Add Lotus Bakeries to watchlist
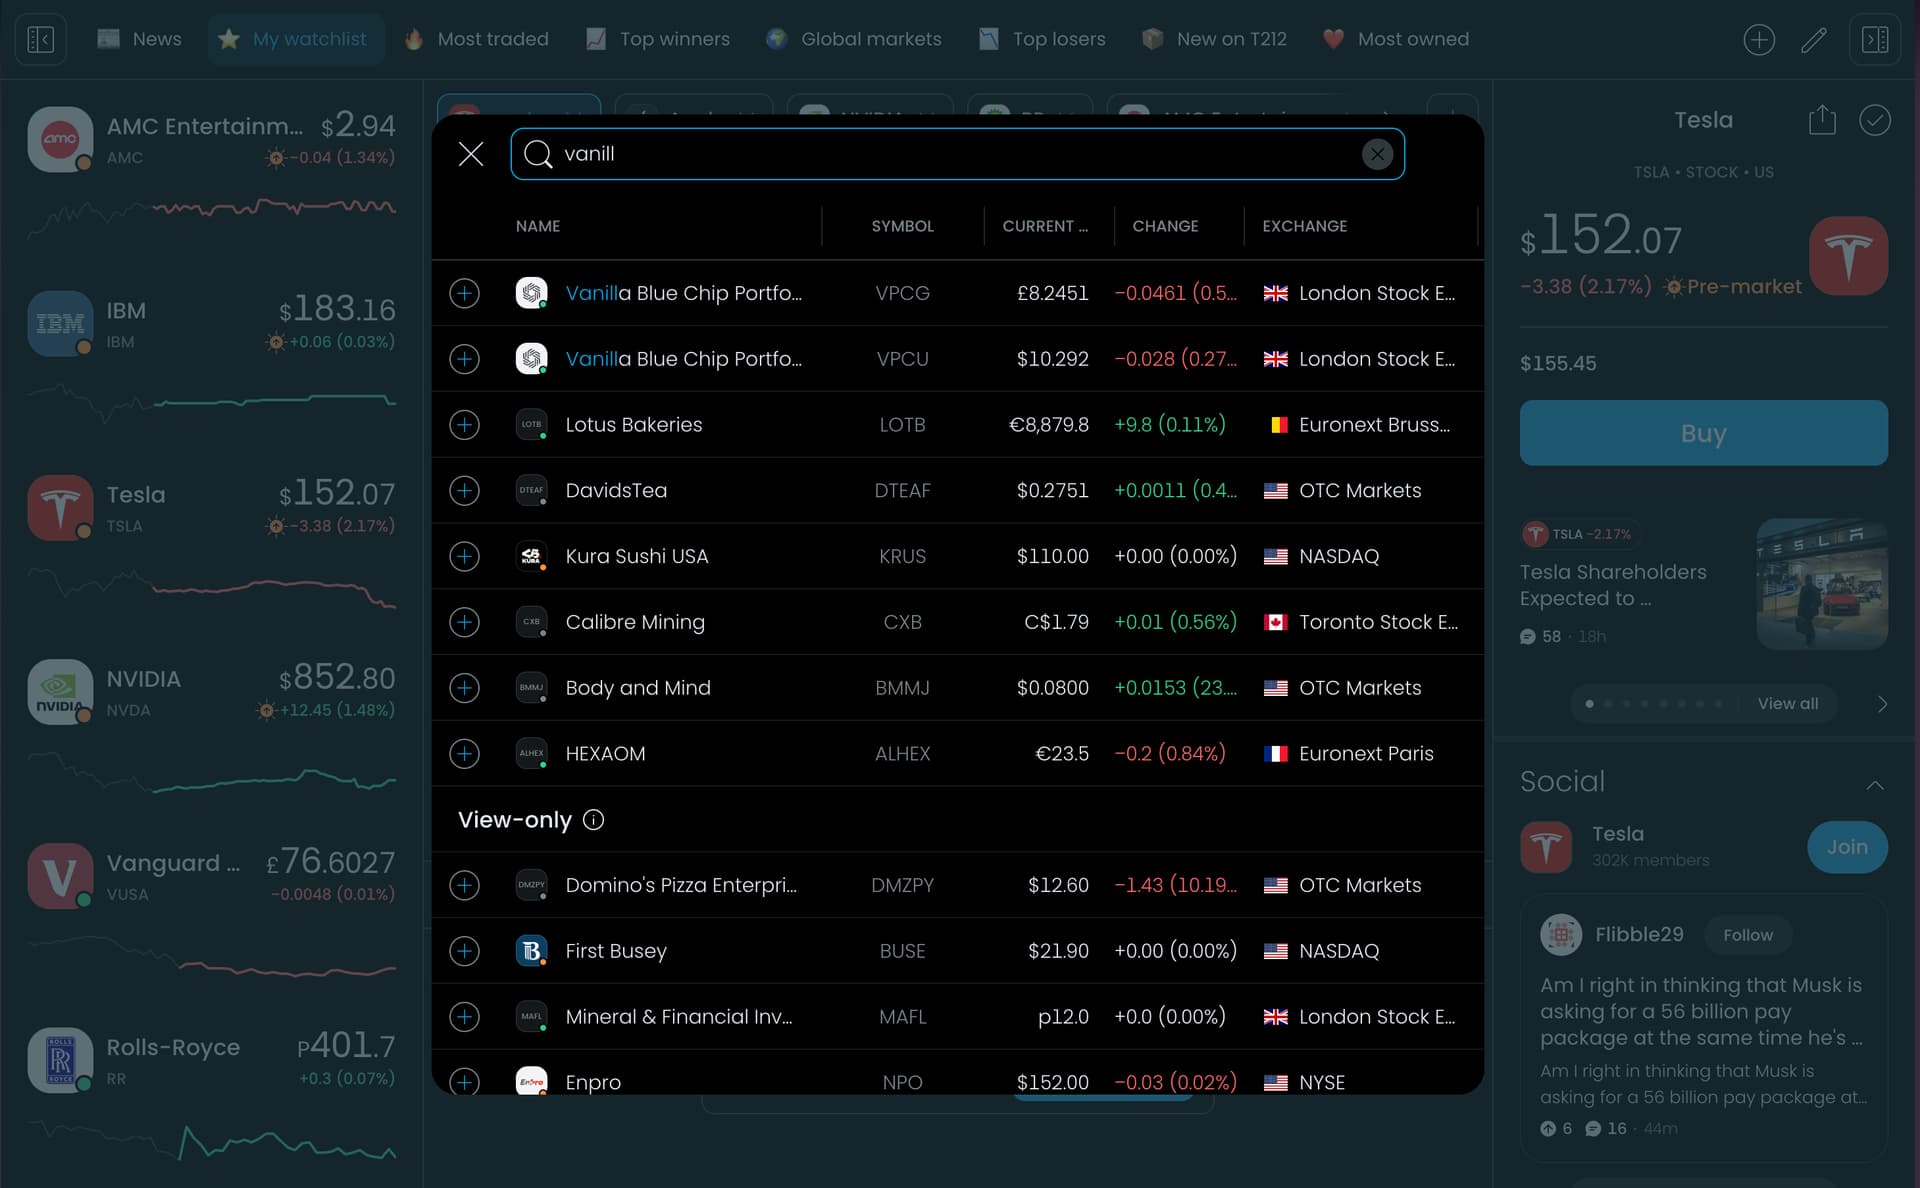The height and width of the screenshot is (1188, 1920). [x=464, y=425]
